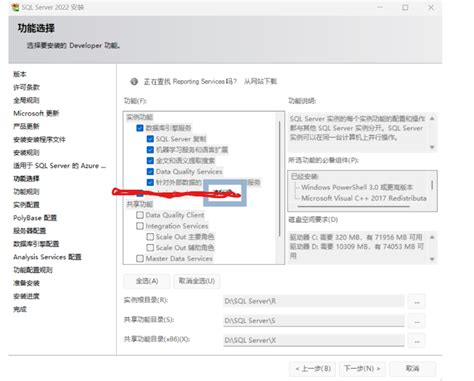Browse for the 实例根目录 folder

pos(417,301)
